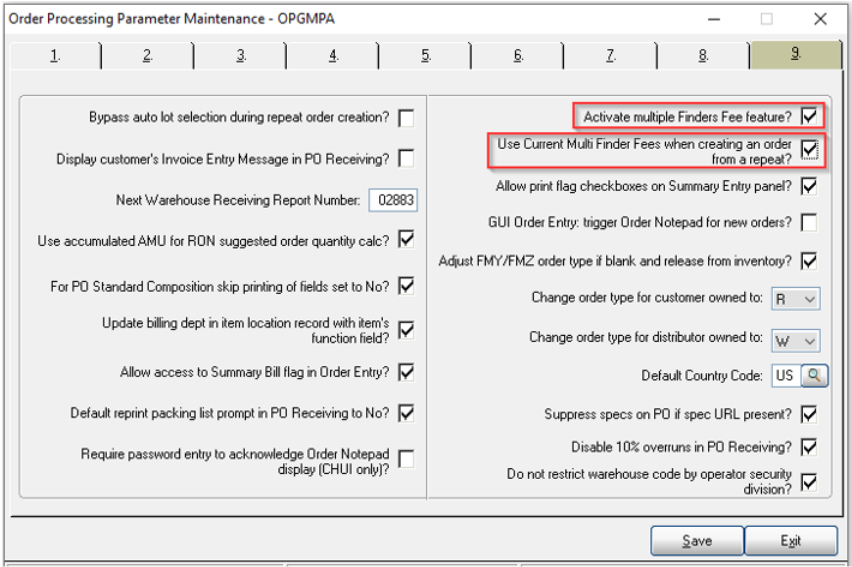Switch to tab 2
The height and width of the screenshot is (567, 852).
pyautogui.click(x=147, y=55)
